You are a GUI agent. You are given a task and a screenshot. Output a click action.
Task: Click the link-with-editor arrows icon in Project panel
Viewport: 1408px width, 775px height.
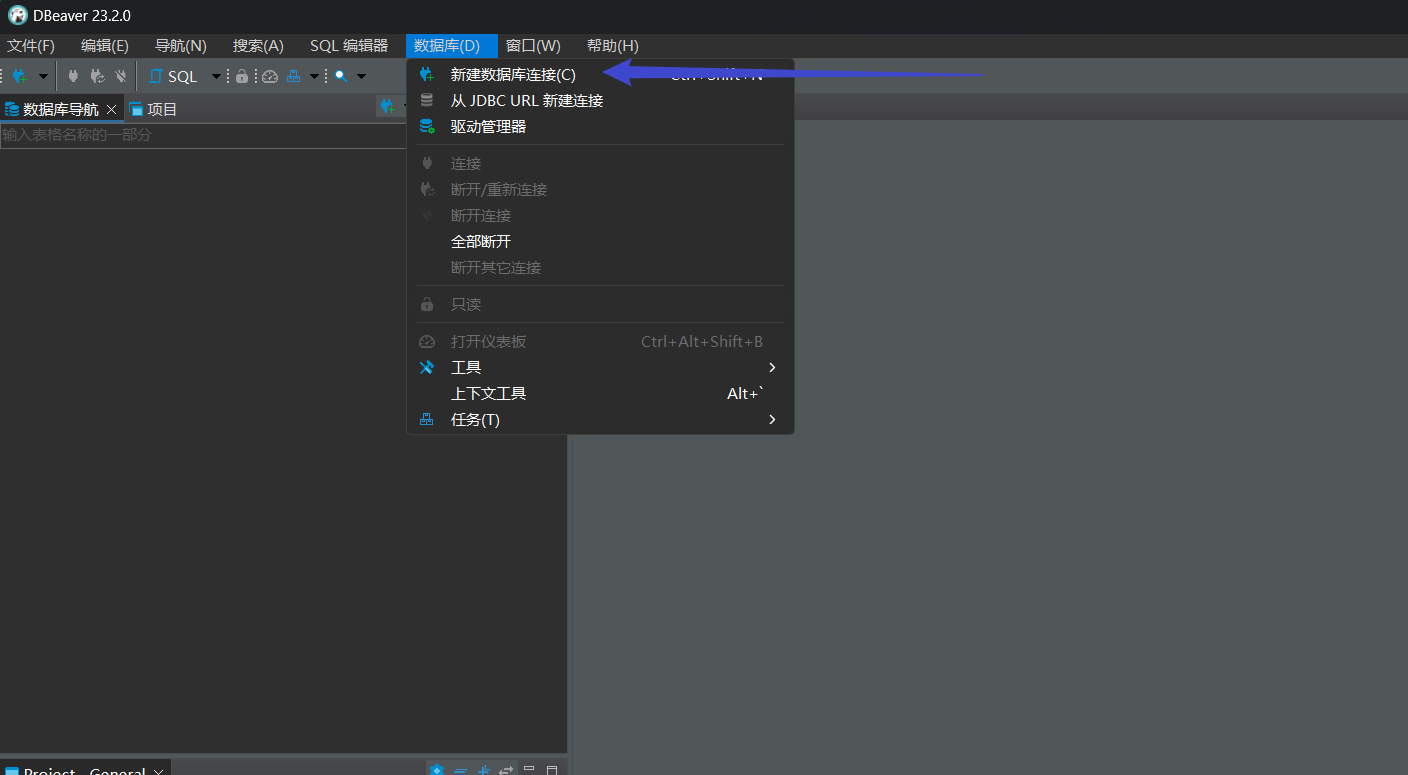506,770
